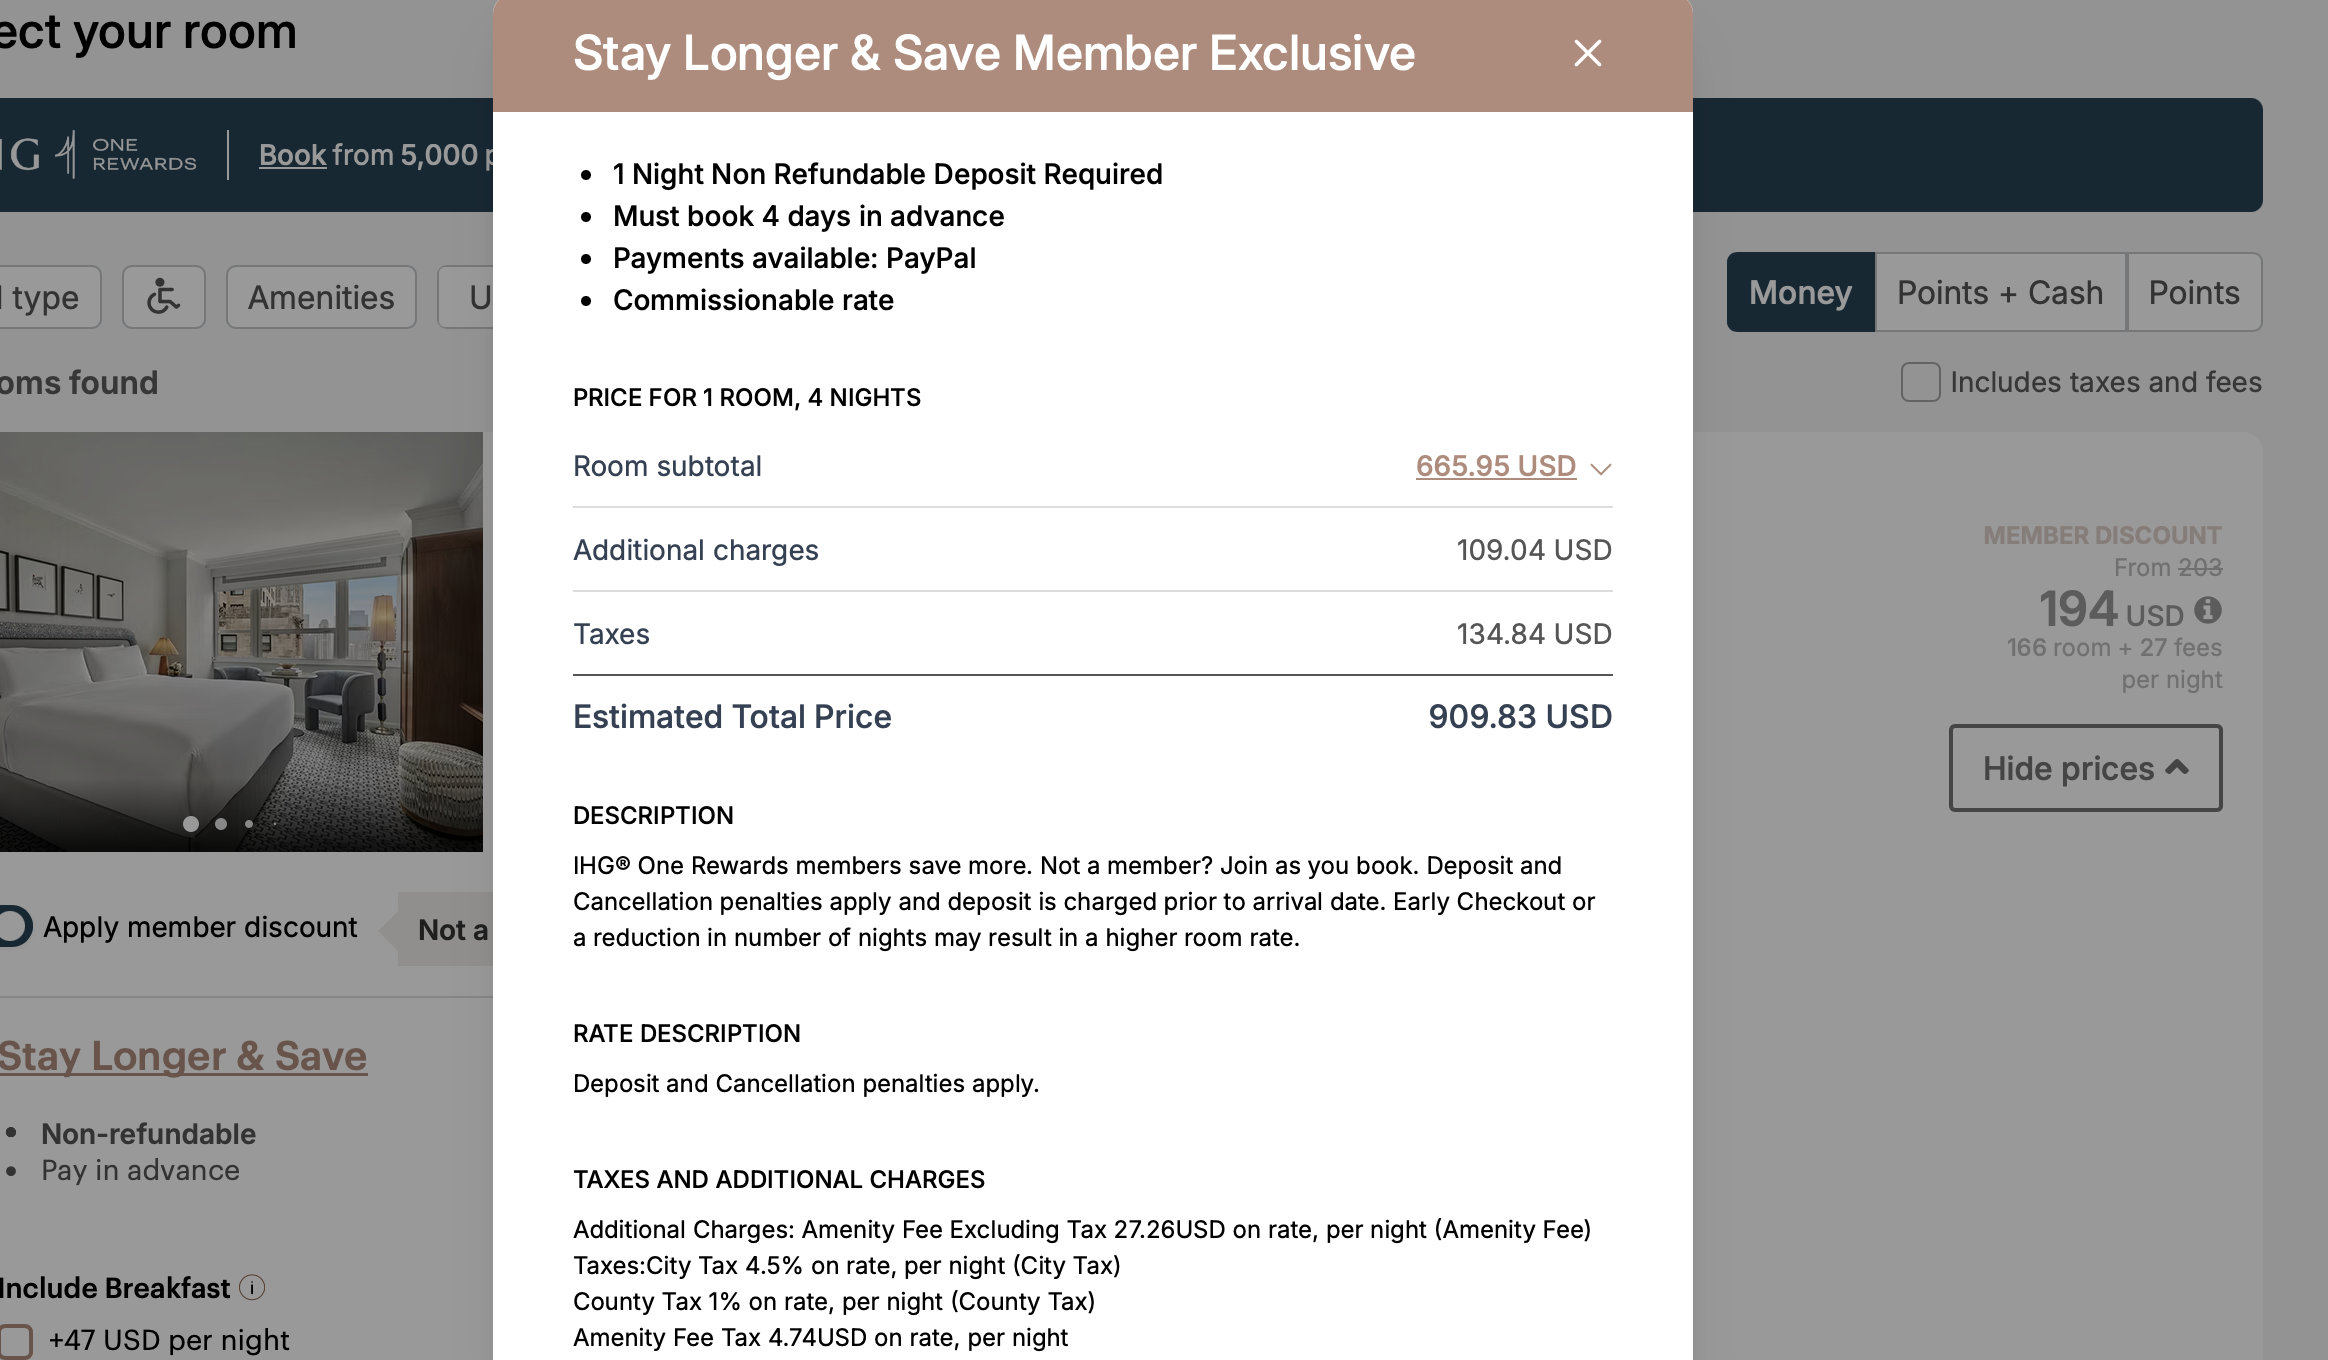Click the IHG One Rewards logo
The height and width of the screenshot is (1360, 2328).
(x=100, y=155)
